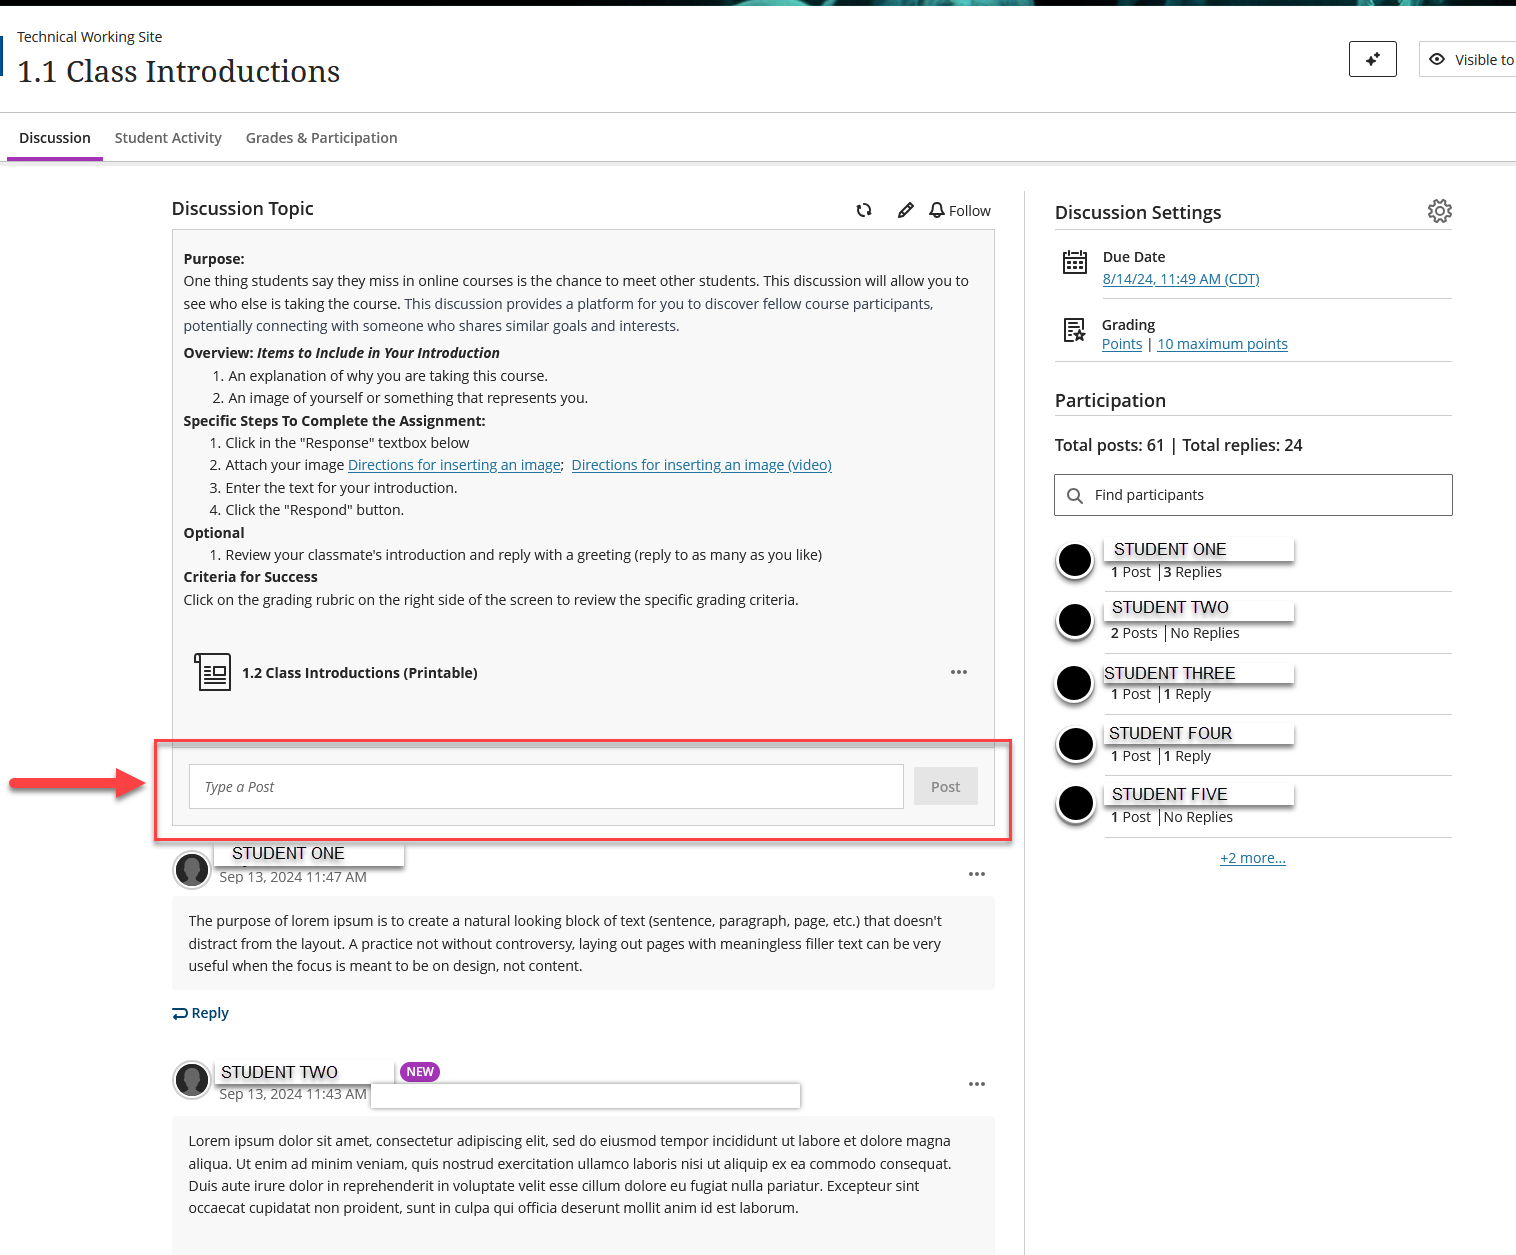Image resolution: width=1516 pixels, height=1255 pixels.
Task: Select the grading rubric icon beside Grading
Action: tap(1074, 330)
